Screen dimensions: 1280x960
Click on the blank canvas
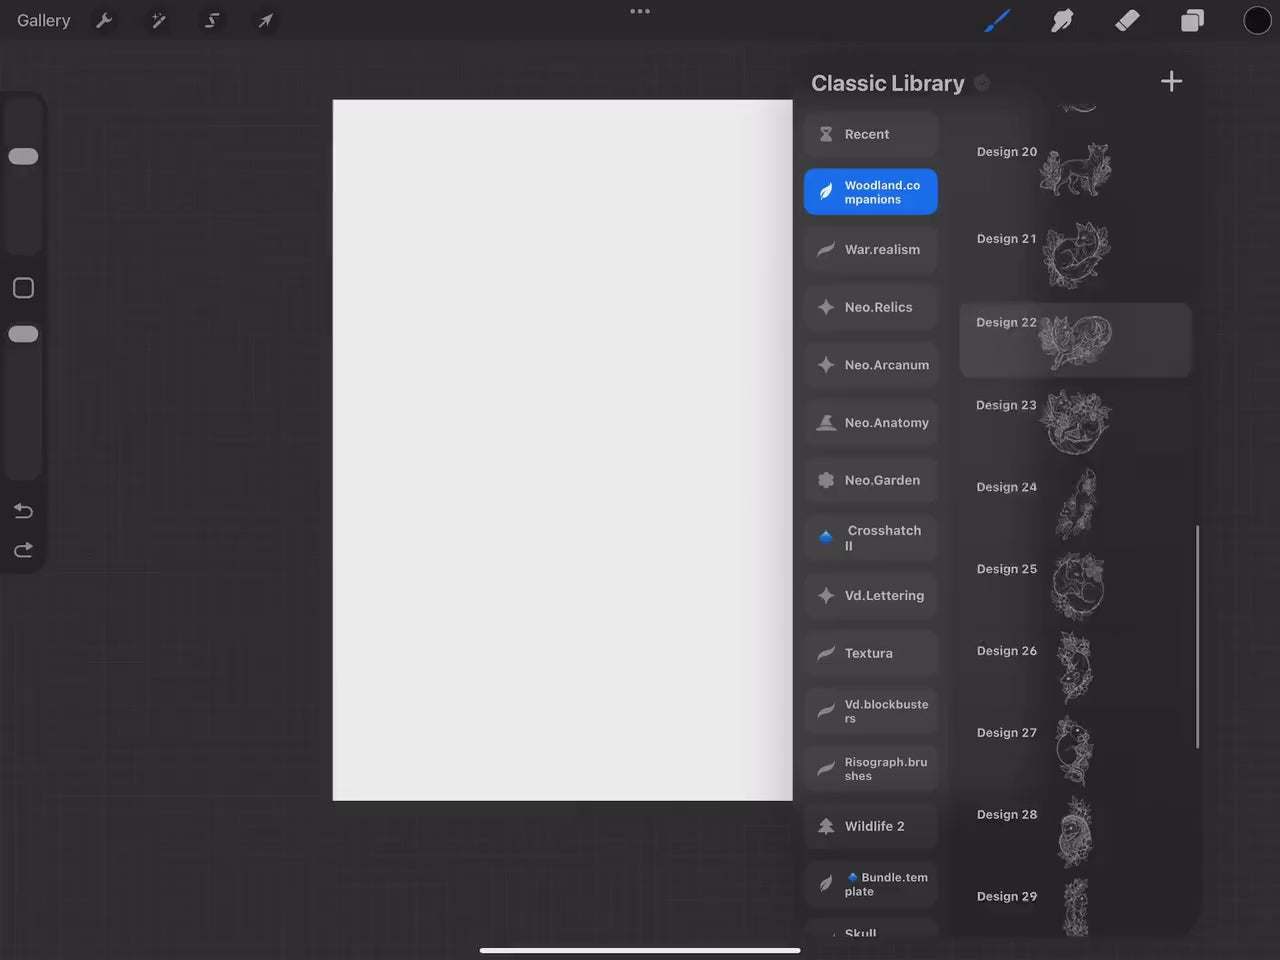click(562, 450)
